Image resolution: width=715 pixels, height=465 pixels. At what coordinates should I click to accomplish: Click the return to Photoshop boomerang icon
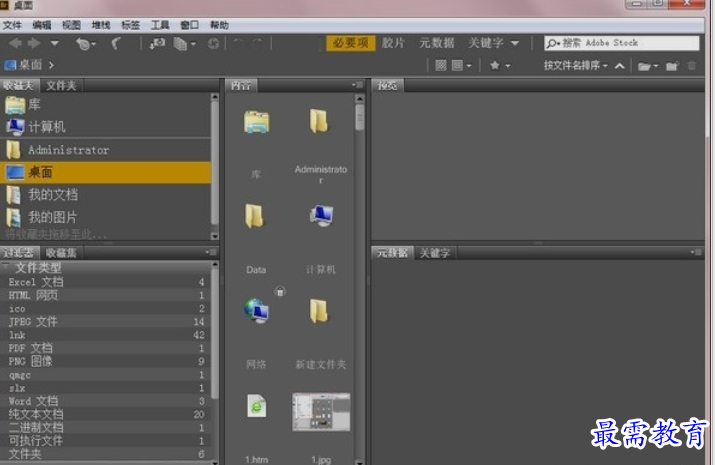point(116,44)
